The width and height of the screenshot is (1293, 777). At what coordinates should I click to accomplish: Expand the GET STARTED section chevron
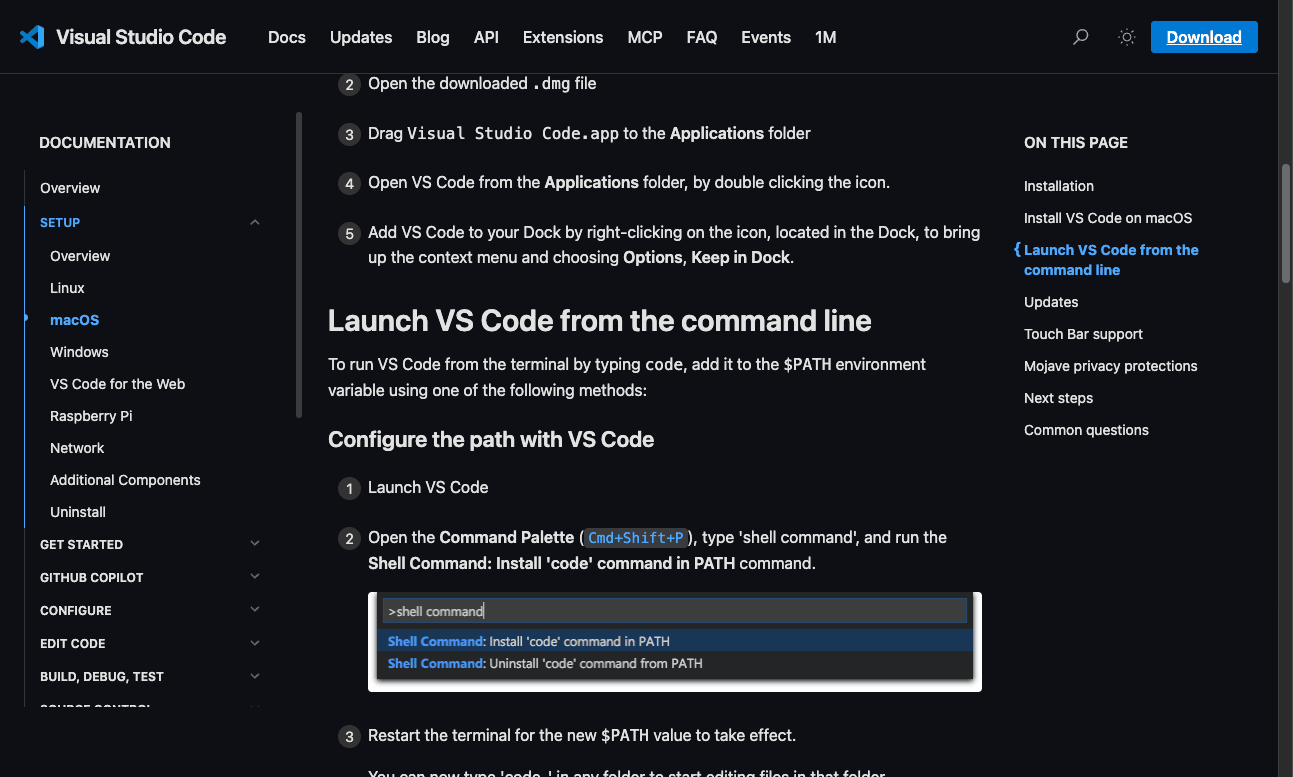(x=255, y=544)
